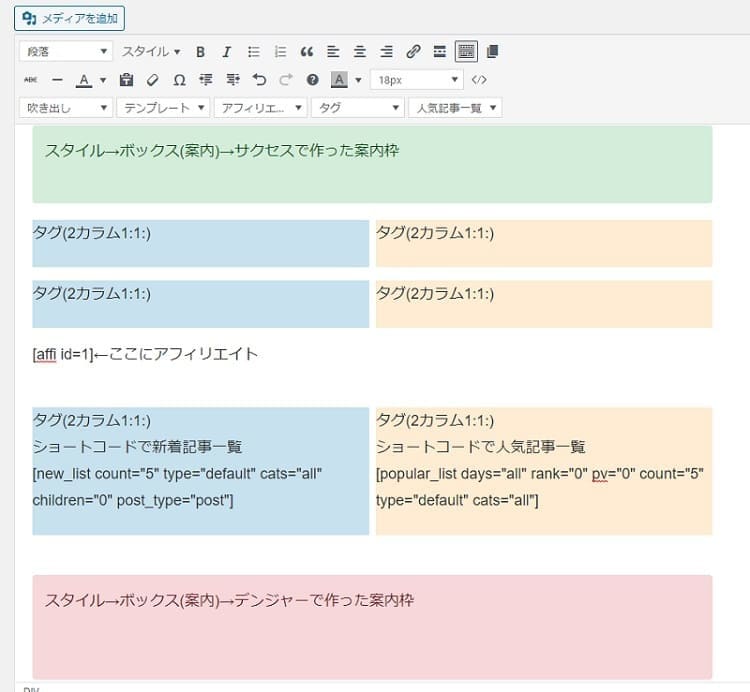Increase the indent
This screenshot has height=692, width=750.
[x=232, y=80]
